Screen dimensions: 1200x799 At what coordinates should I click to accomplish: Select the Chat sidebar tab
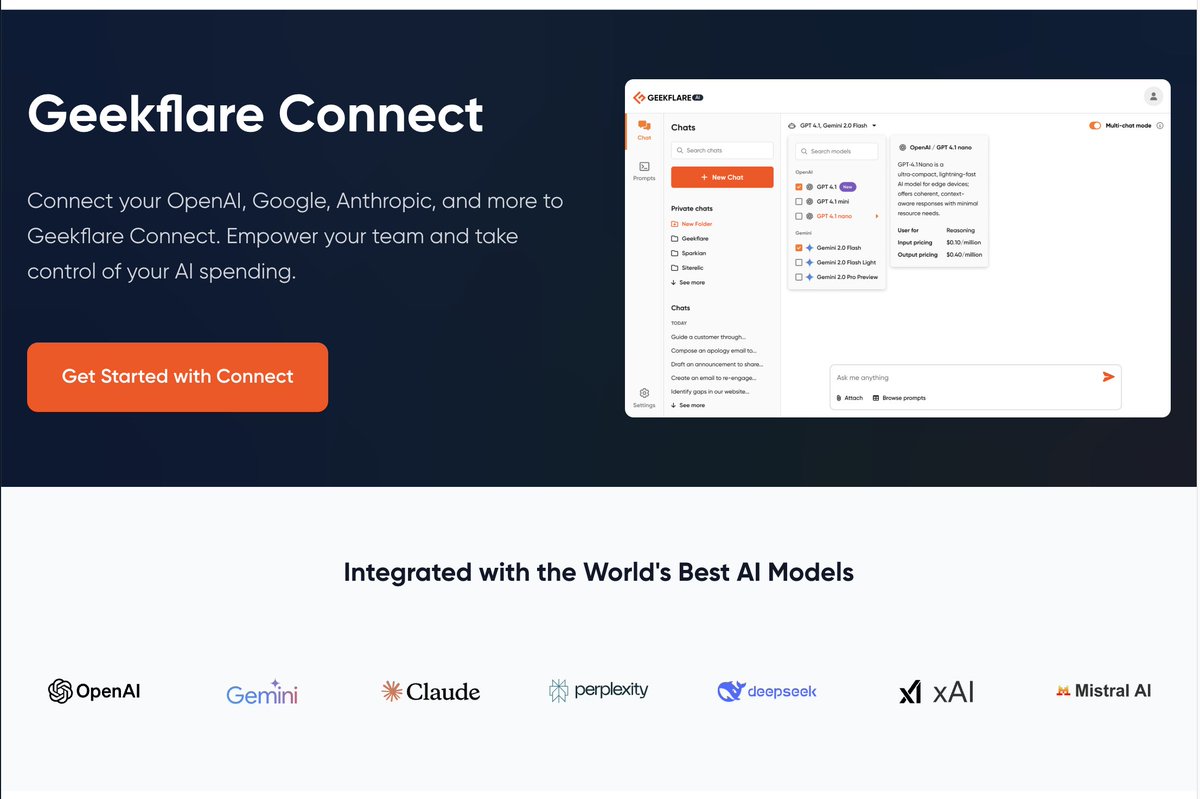pyautogui.click(x=644, y=130)
